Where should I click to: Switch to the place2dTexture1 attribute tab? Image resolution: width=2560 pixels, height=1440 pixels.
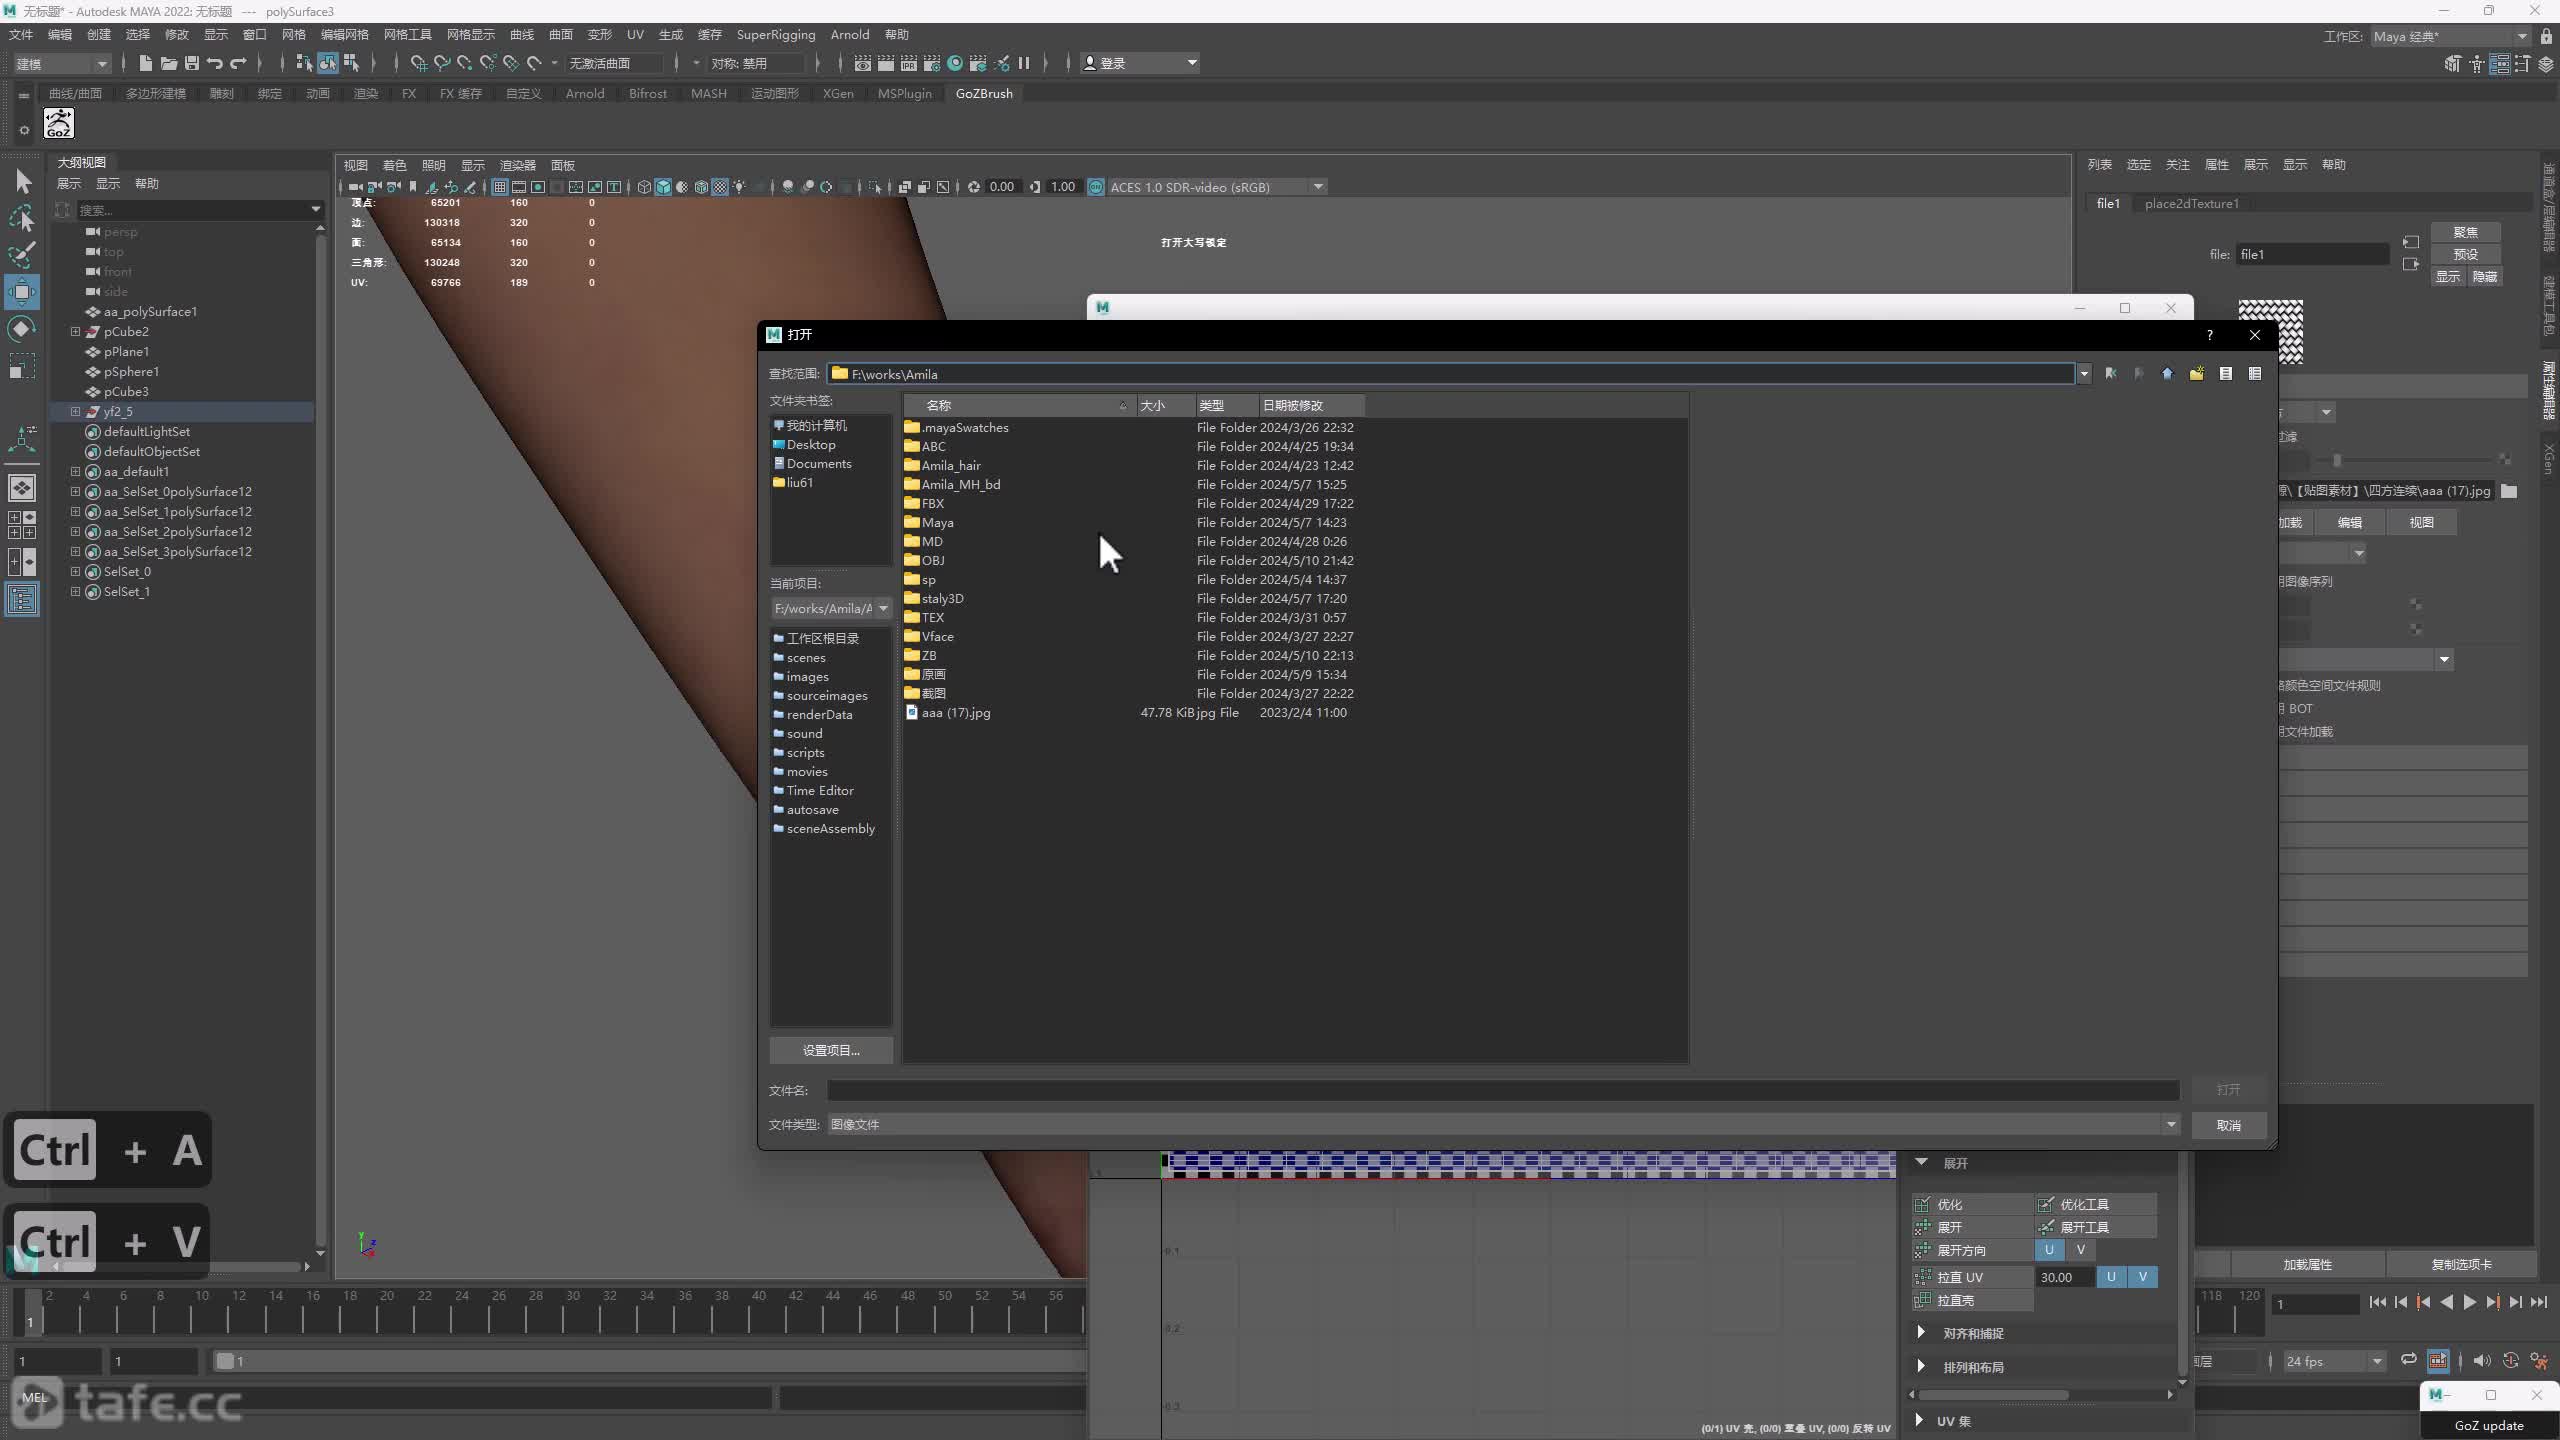coord(2192,203)
